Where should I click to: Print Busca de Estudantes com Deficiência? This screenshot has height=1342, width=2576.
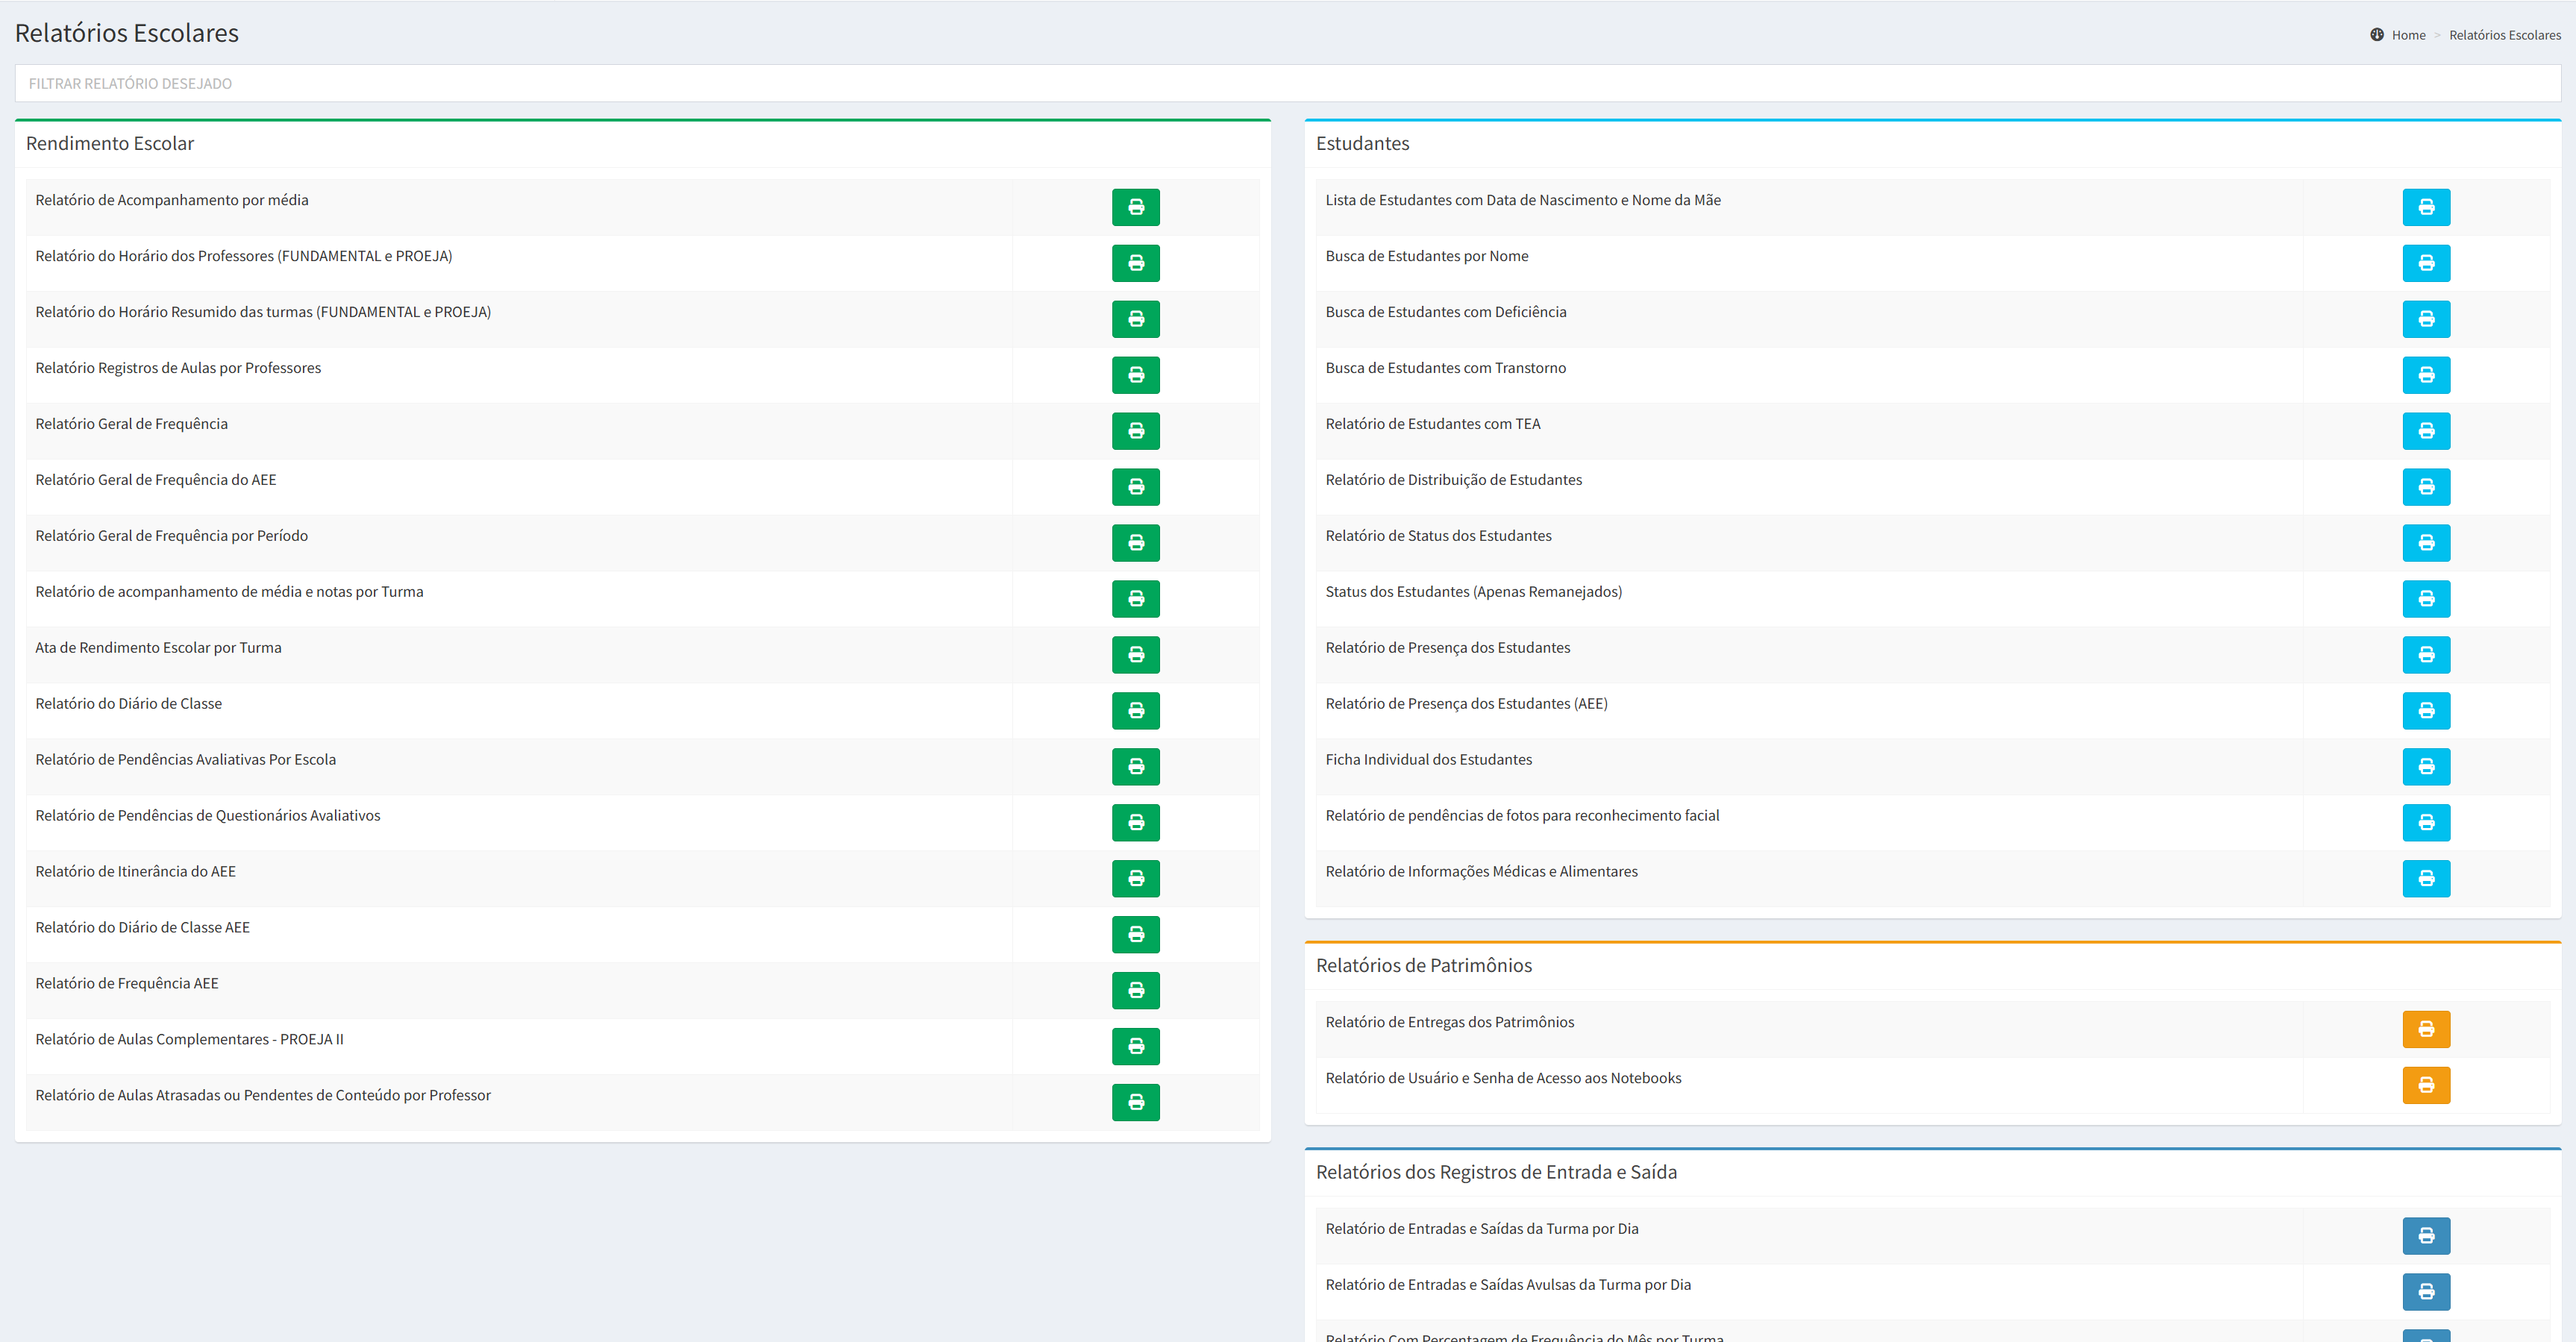pos(2425,319)
